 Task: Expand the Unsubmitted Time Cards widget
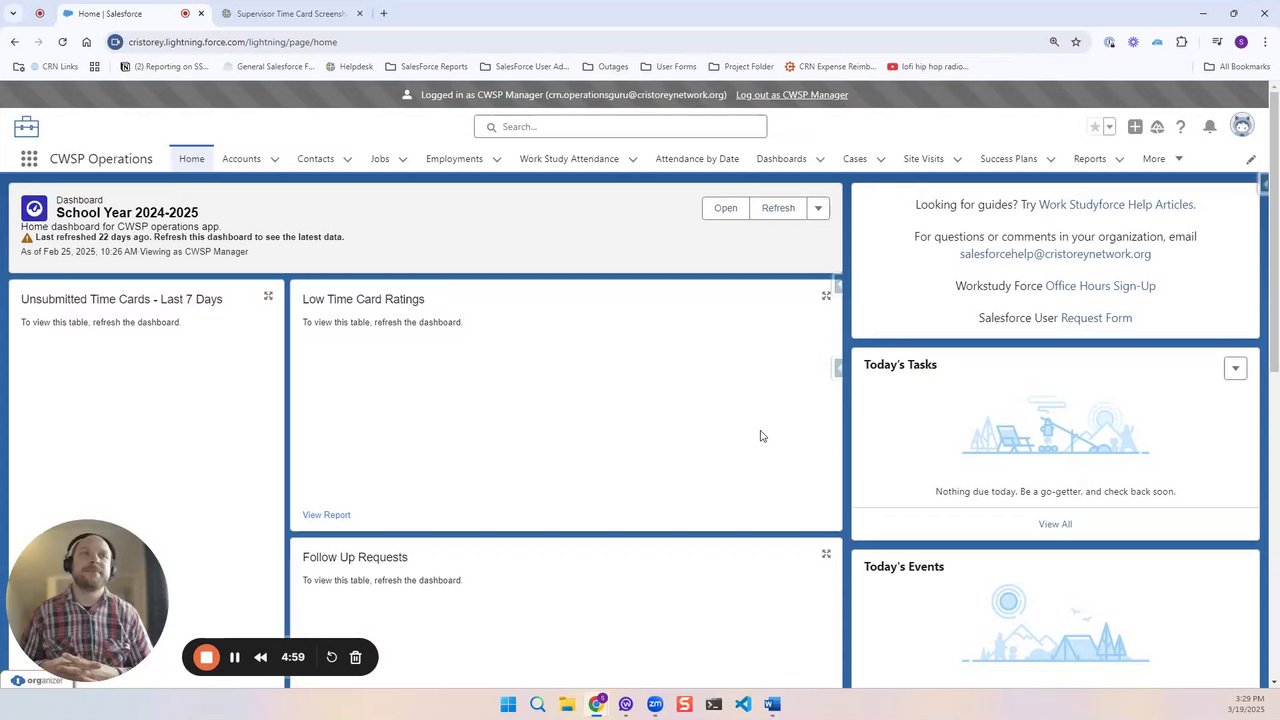[268, 296]
